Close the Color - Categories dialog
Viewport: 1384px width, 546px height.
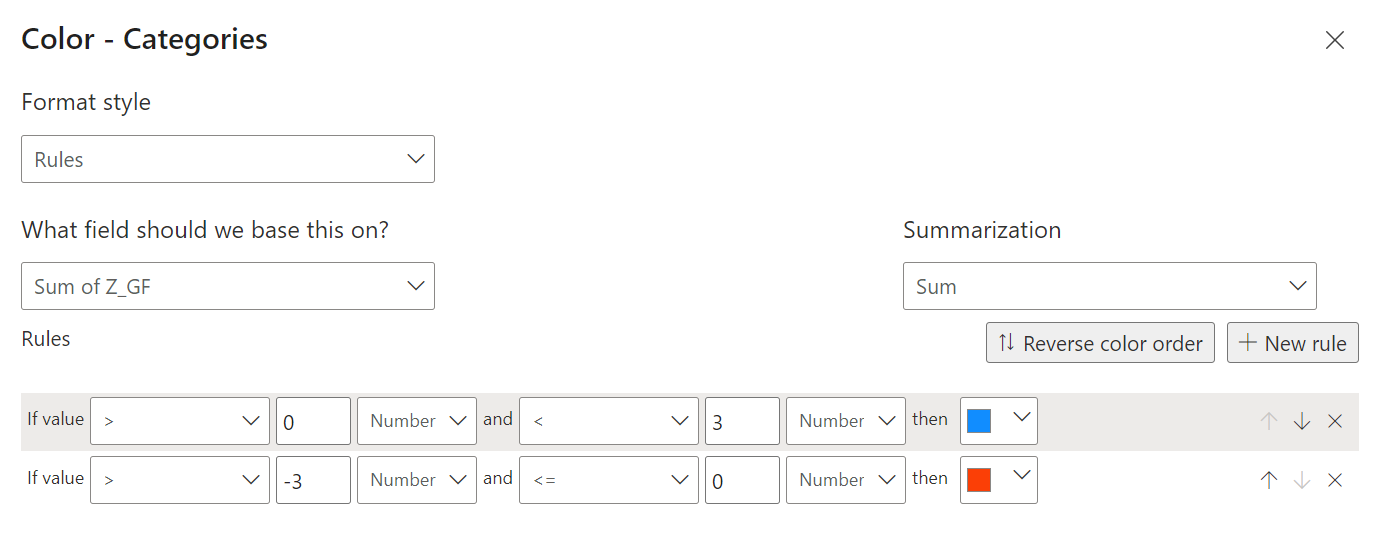pos(1334,40)
